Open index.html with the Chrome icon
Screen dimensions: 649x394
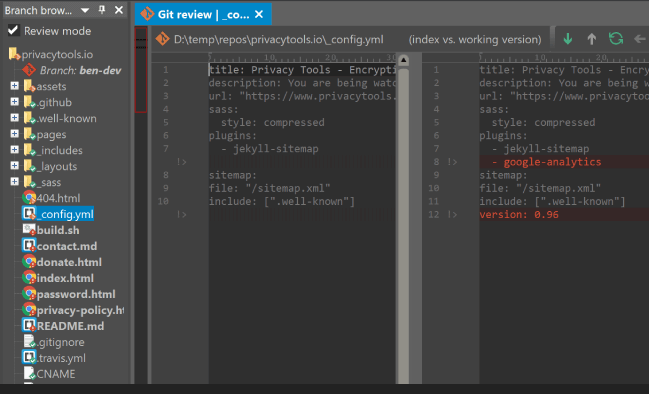click(29, 278)
